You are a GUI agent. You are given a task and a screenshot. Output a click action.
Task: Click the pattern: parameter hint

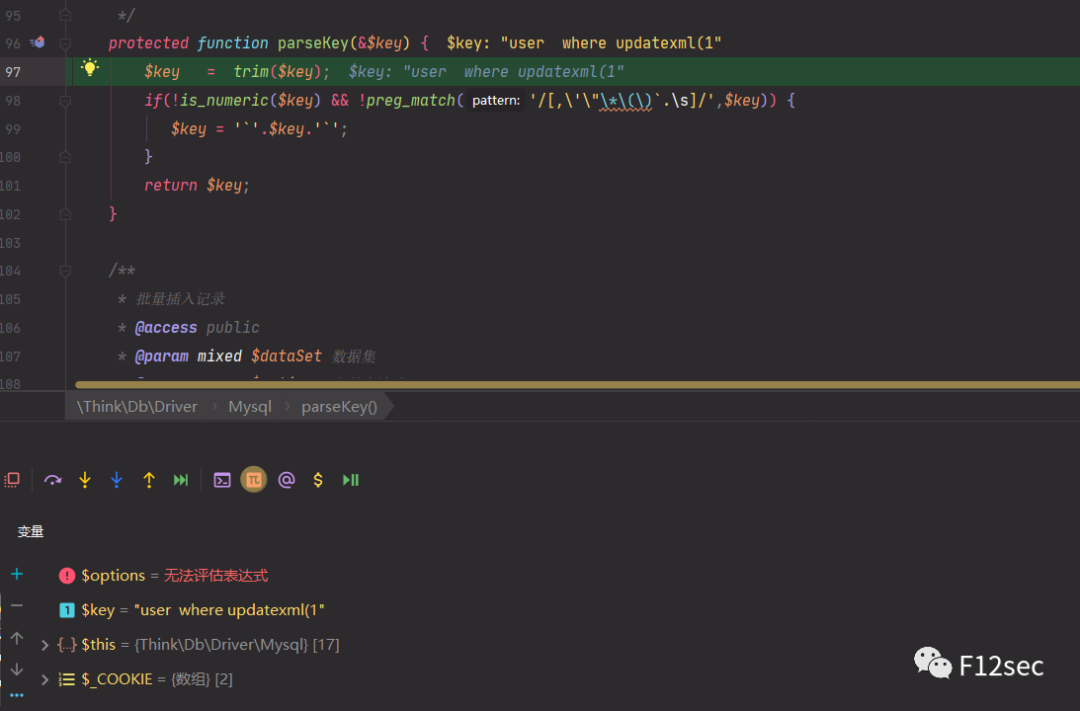495,101
